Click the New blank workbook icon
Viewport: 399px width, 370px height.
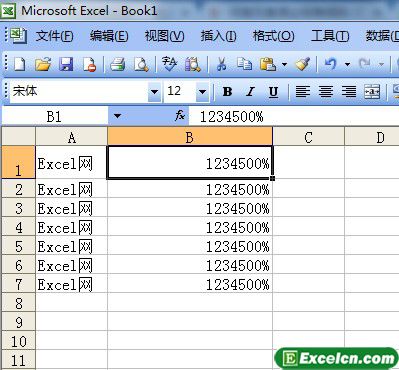coord(19,63)
